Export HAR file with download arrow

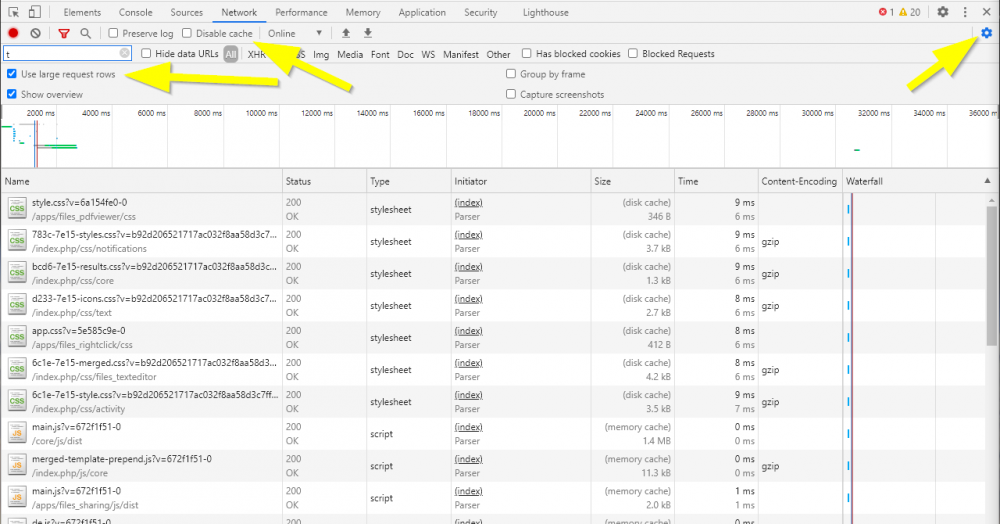pos(368,33)
